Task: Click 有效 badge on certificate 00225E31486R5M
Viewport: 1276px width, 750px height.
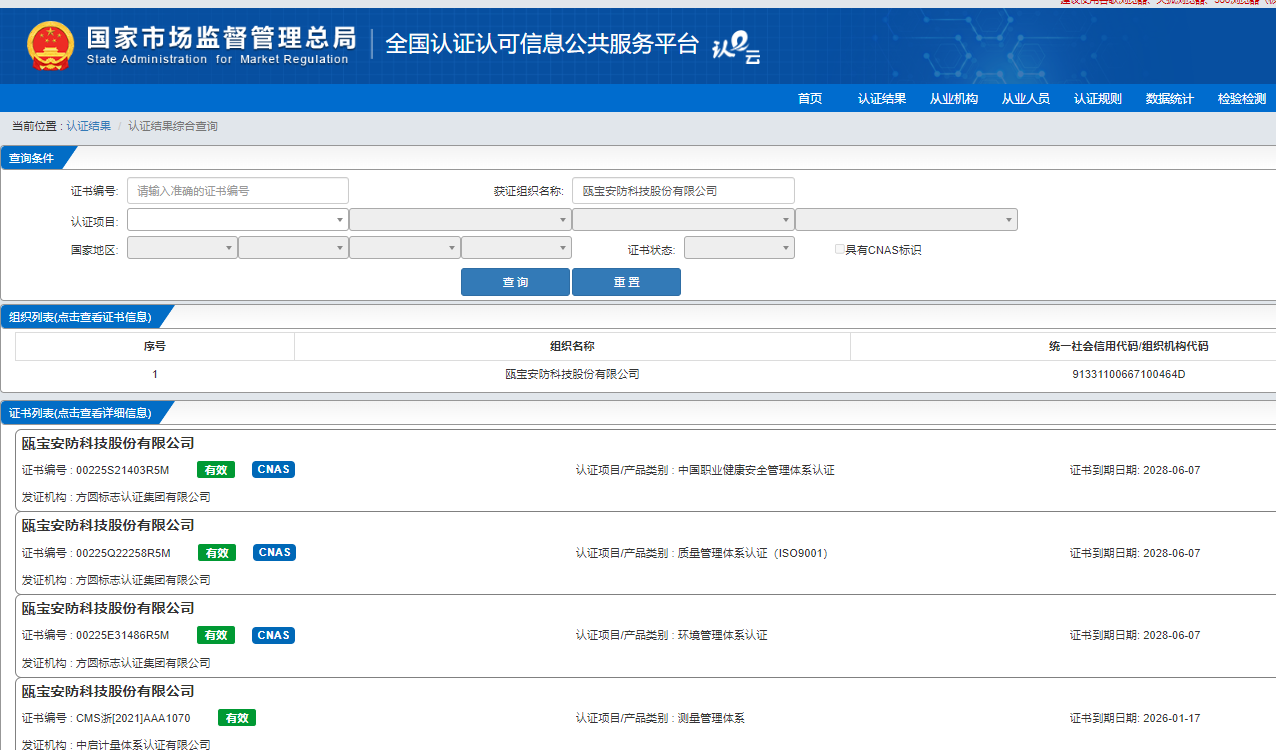Action: (x=215, y=636)
